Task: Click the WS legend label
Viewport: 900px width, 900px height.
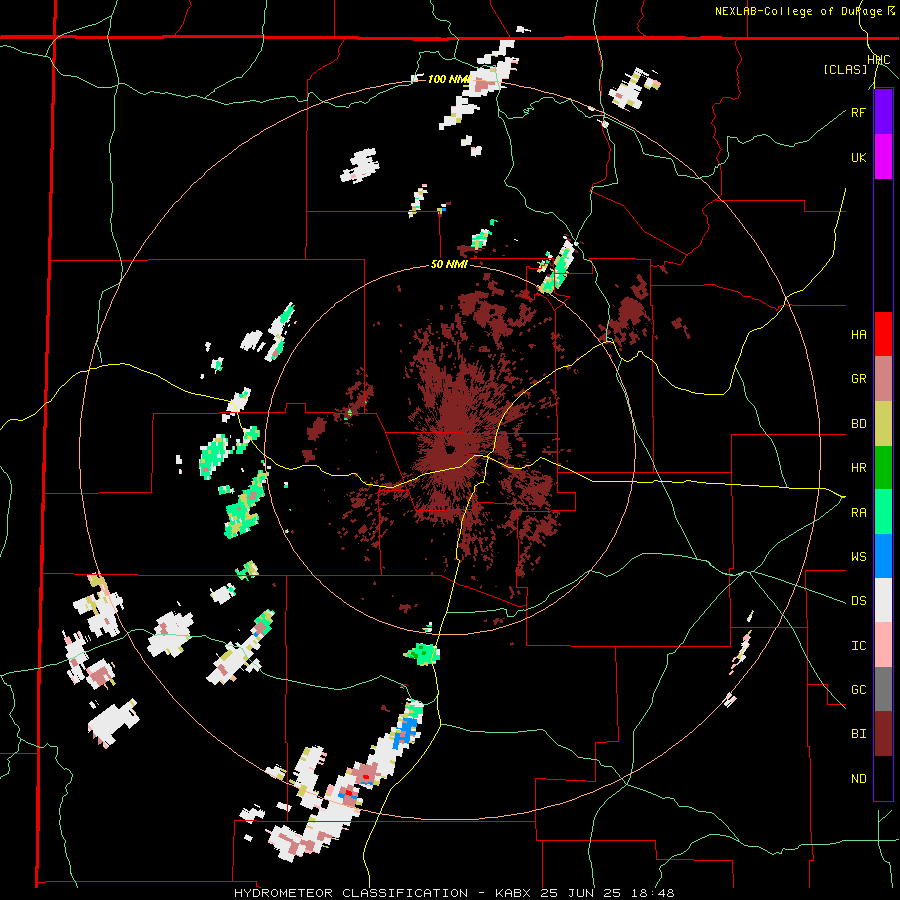Action: tap(858, 557)
